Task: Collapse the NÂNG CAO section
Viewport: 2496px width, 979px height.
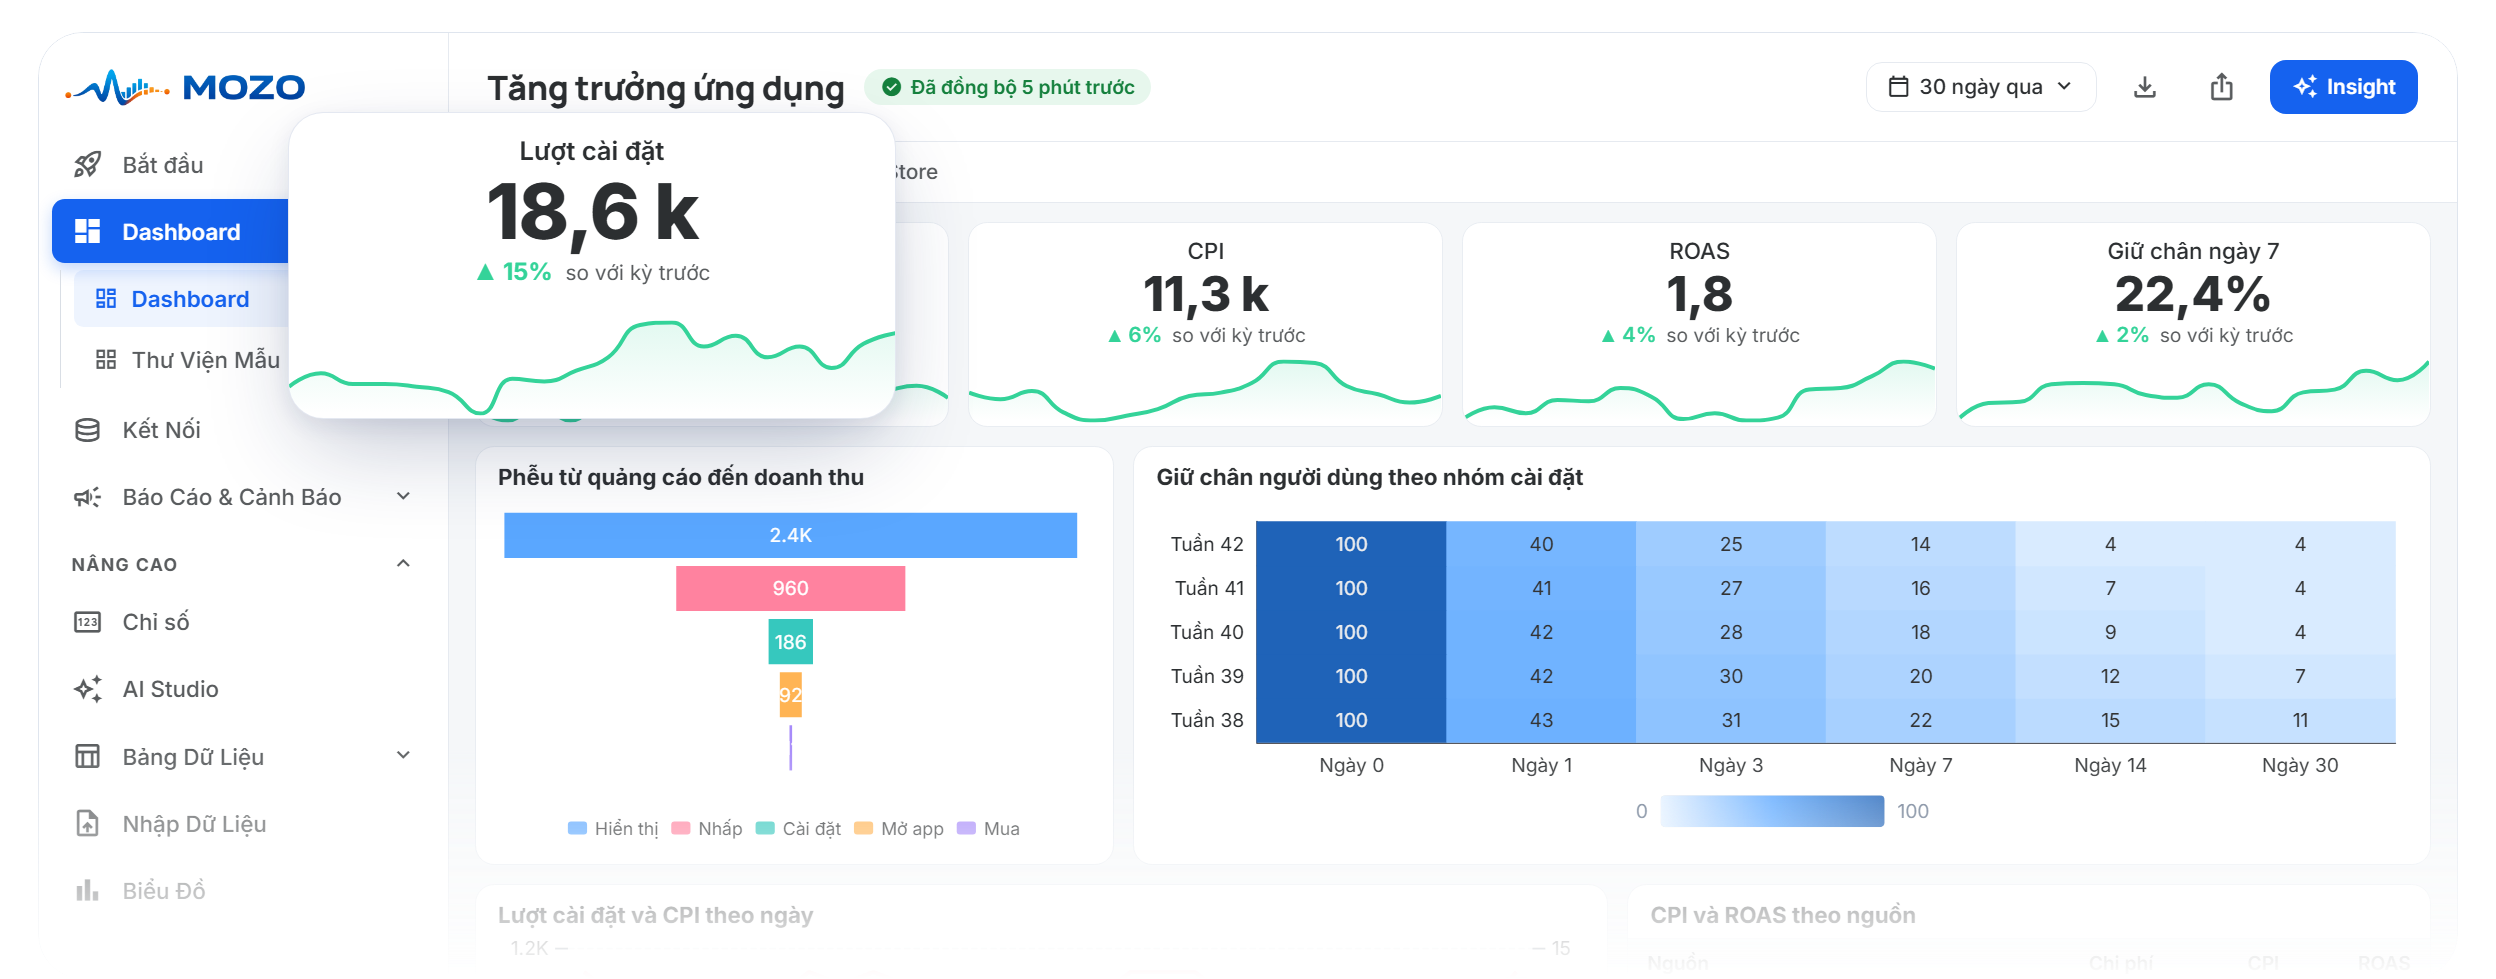Action: click(x=403, y=563)
